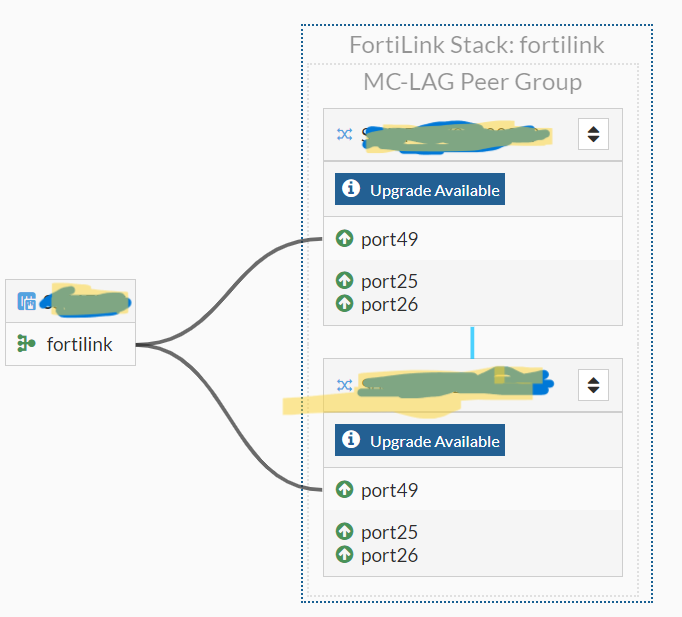This screenshot has height=617, width=682.
Task: Click the fortilink interface icon
Action: [27, 345]
